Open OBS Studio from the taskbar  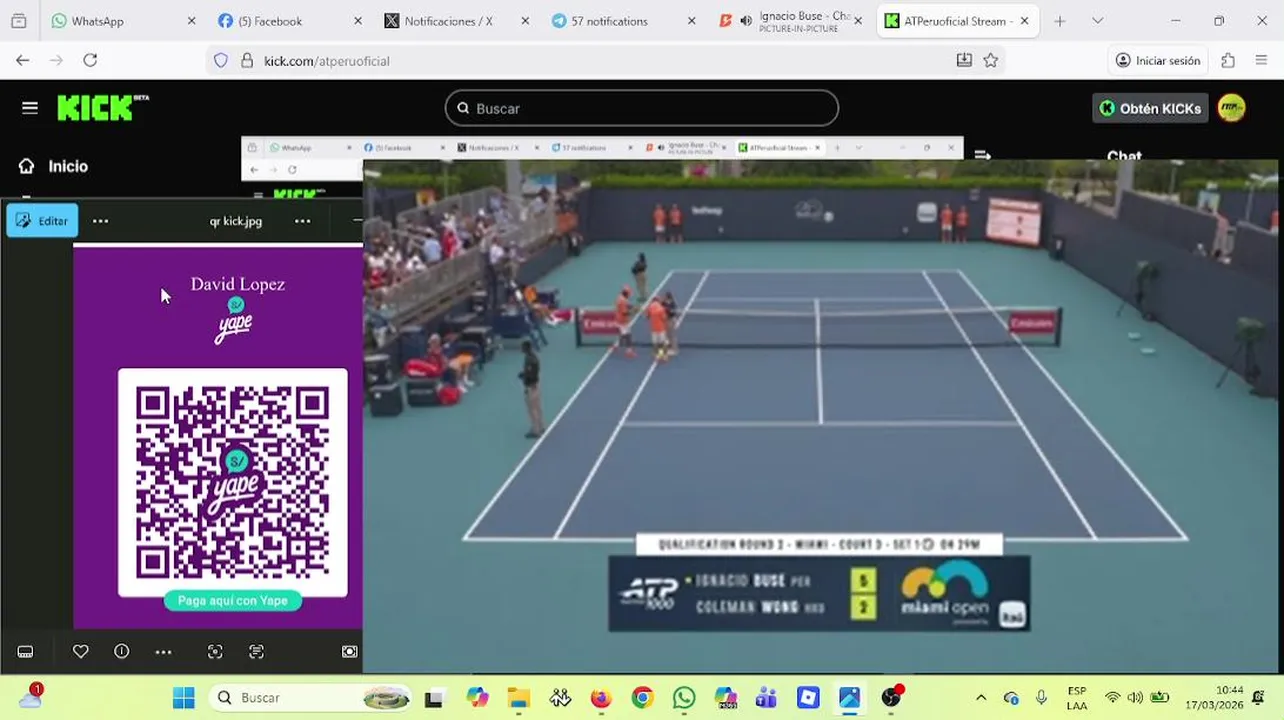click(891, 698)
